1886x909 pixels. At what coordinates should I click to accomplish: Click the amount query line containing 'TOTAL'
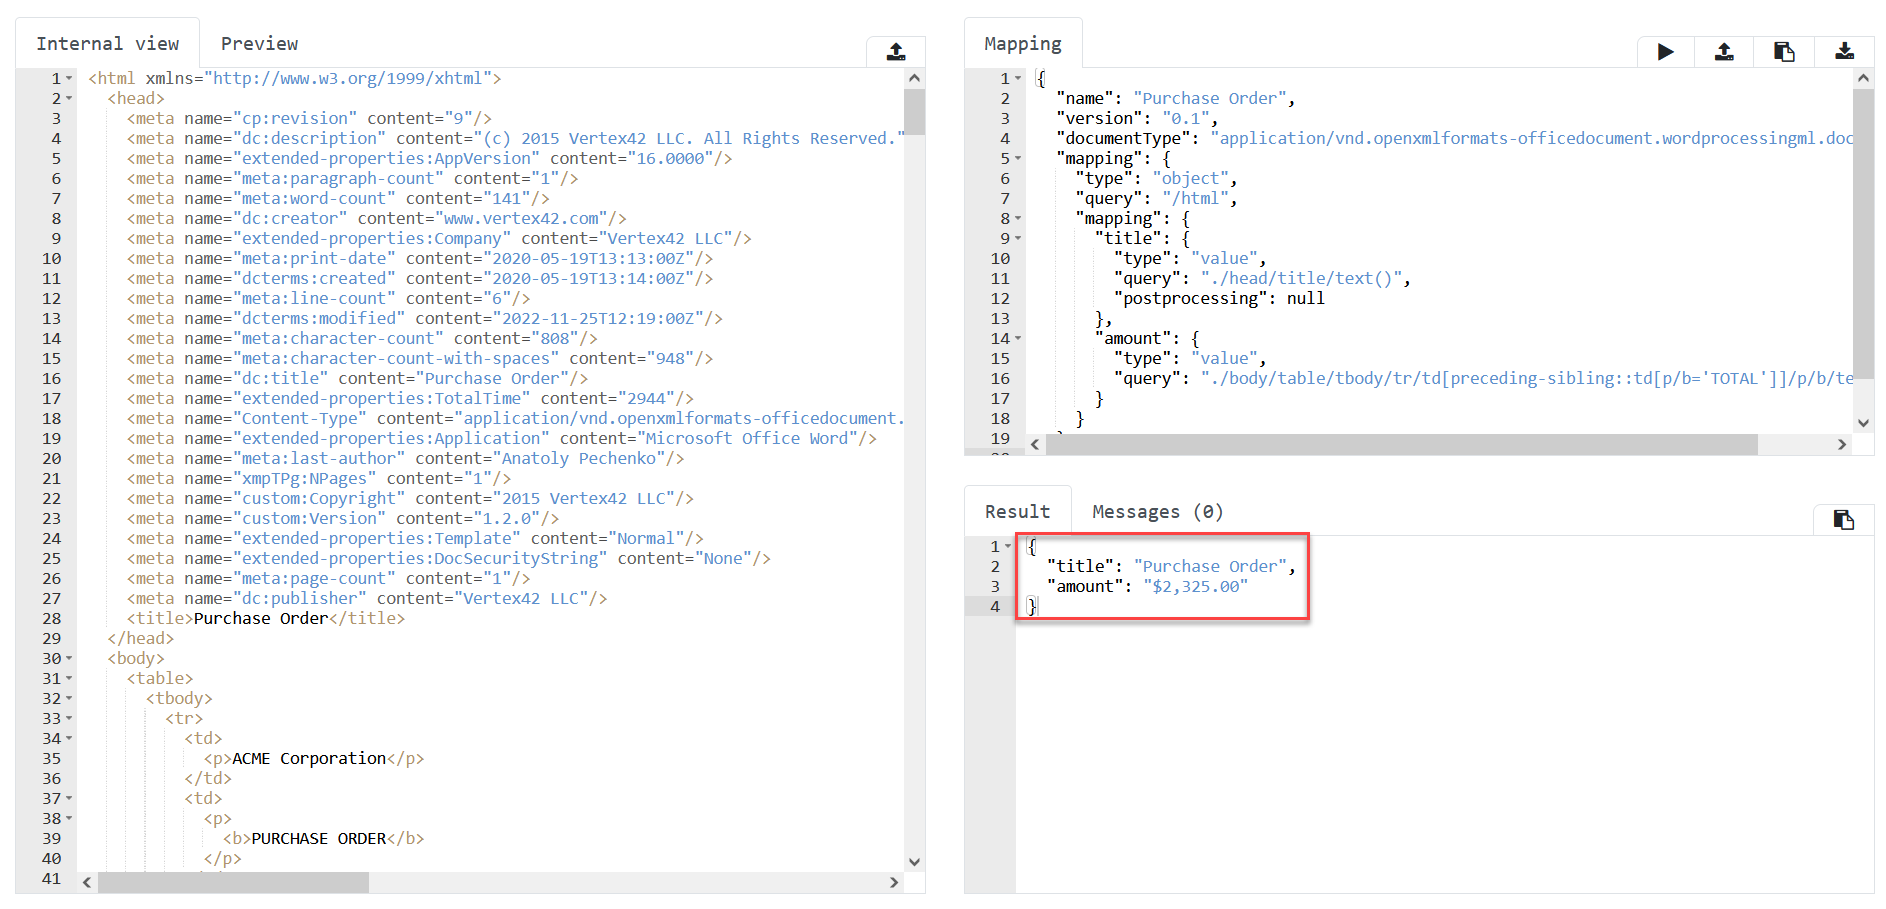[1484, 378]
